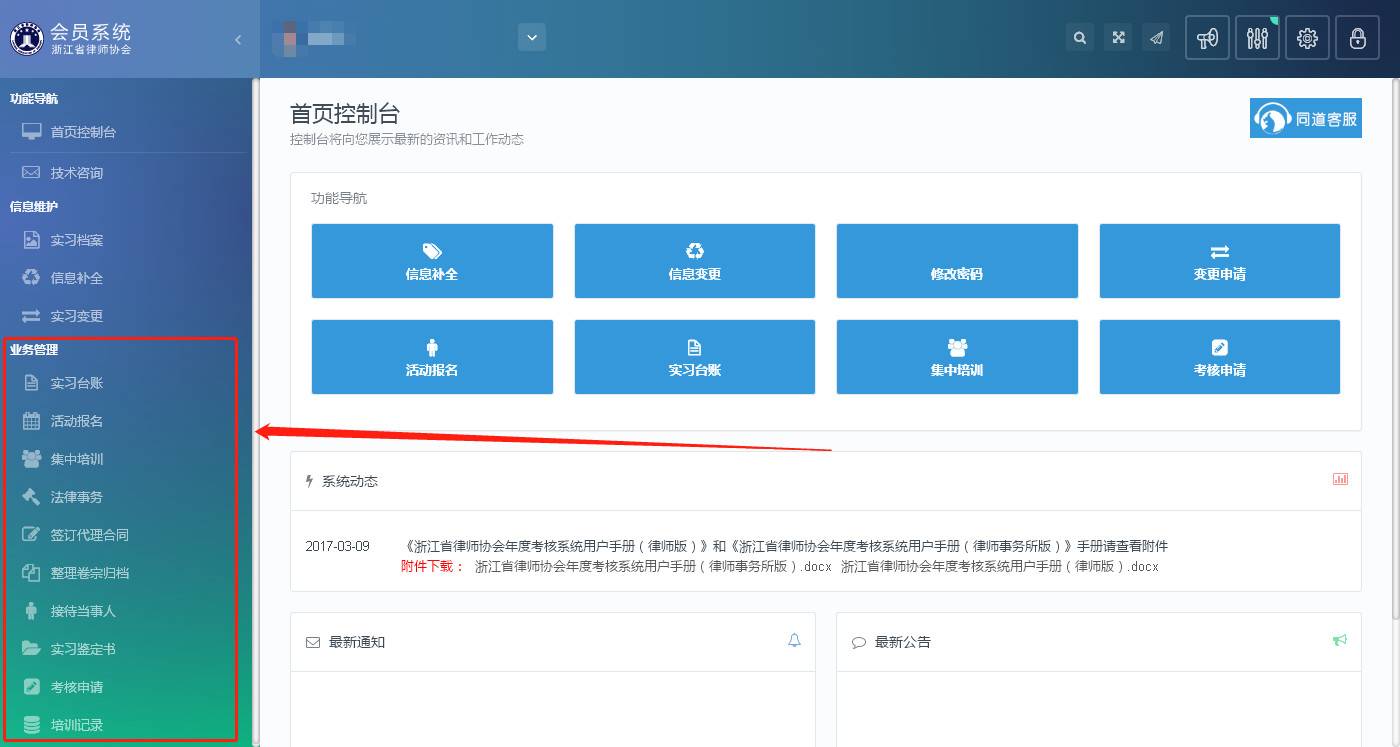Click the paper plane icon in header
Screen dimensions: 1400x747
(1156, 38)
